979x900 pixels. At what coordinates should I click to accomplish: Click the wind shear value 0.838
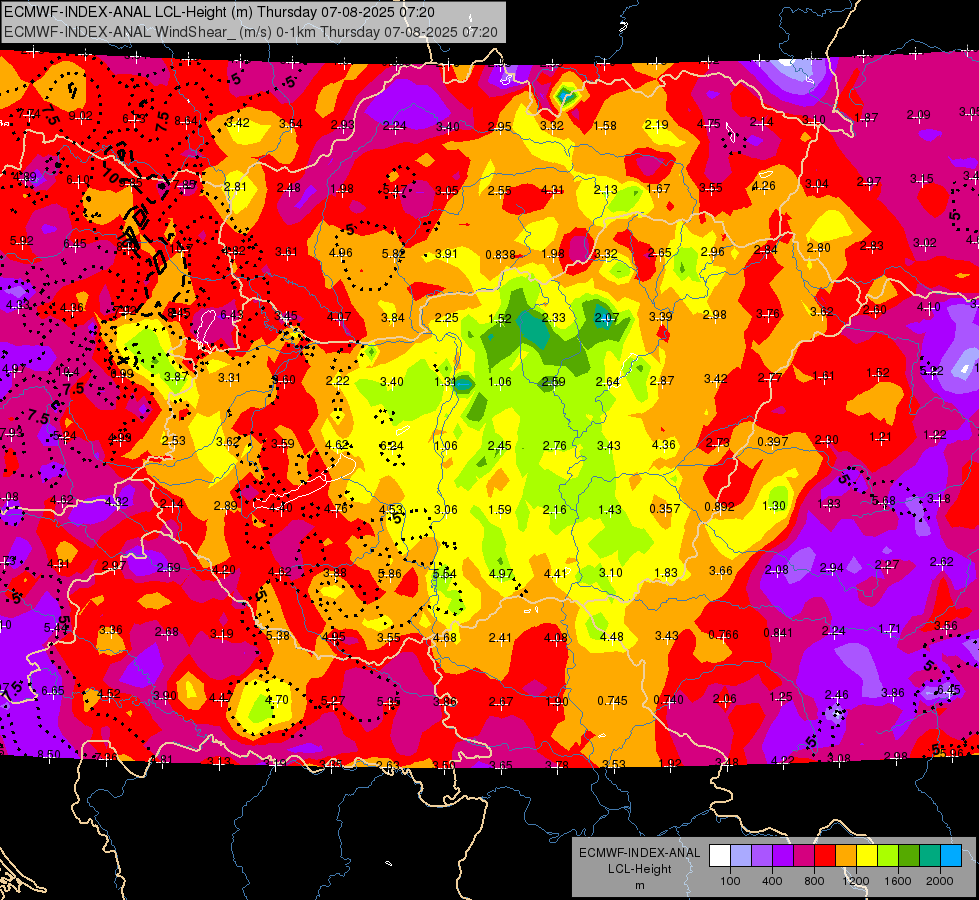pos(500,254)
